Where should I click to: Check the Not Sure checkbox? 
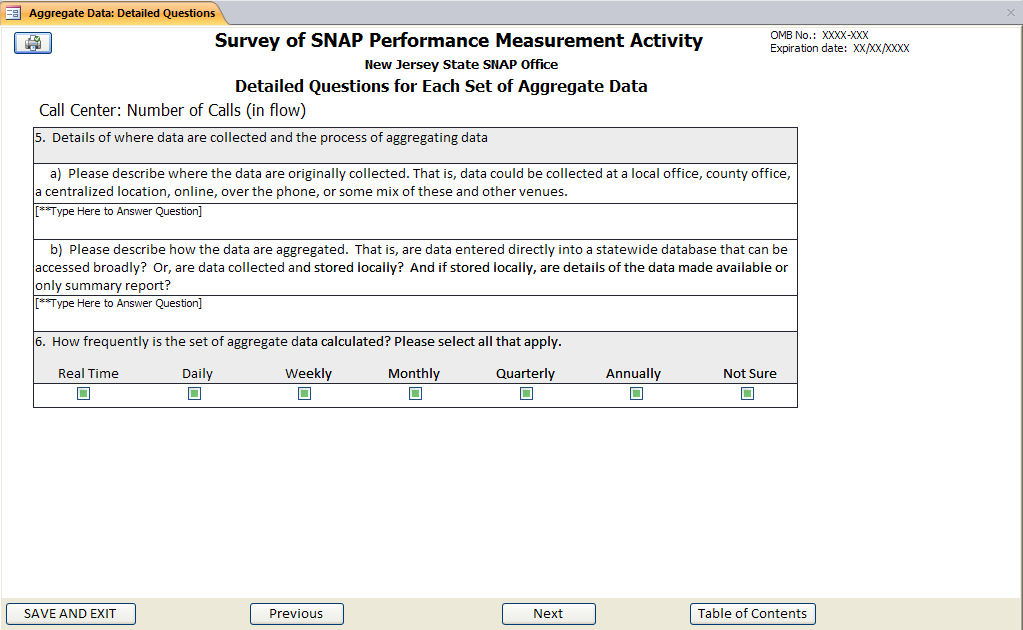747,394
